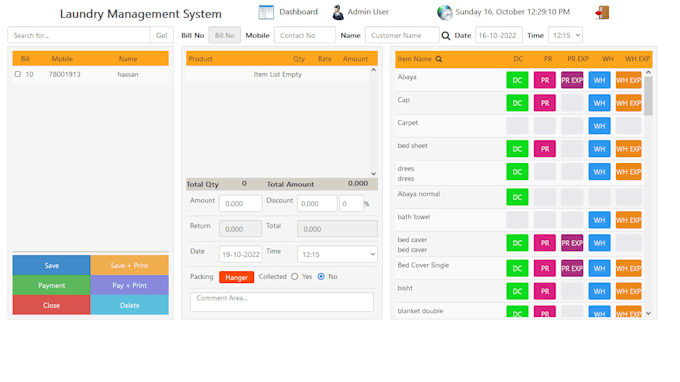680x382 pixels.
Task: Click product list scroll-down arrow
Action: click(373, 174)
